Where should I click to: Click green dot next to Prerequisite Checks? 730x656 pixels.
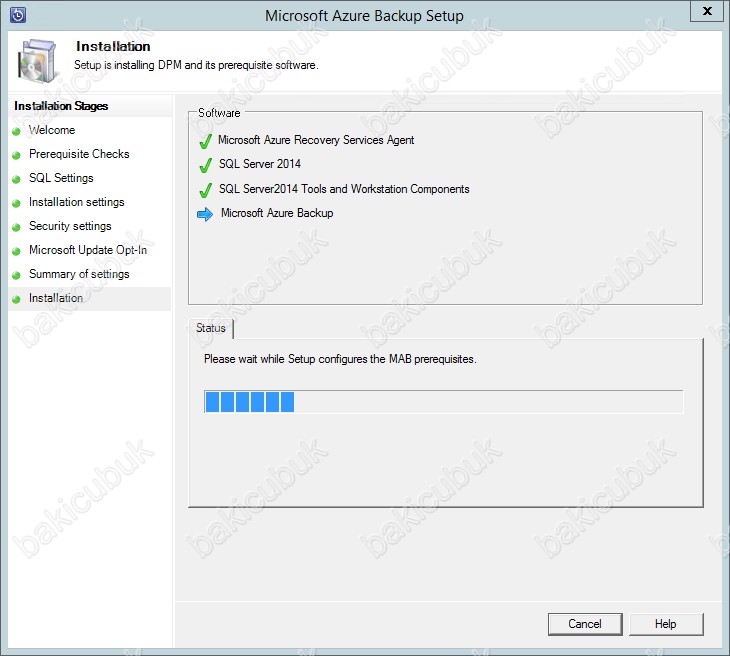(x=16, y=156)
